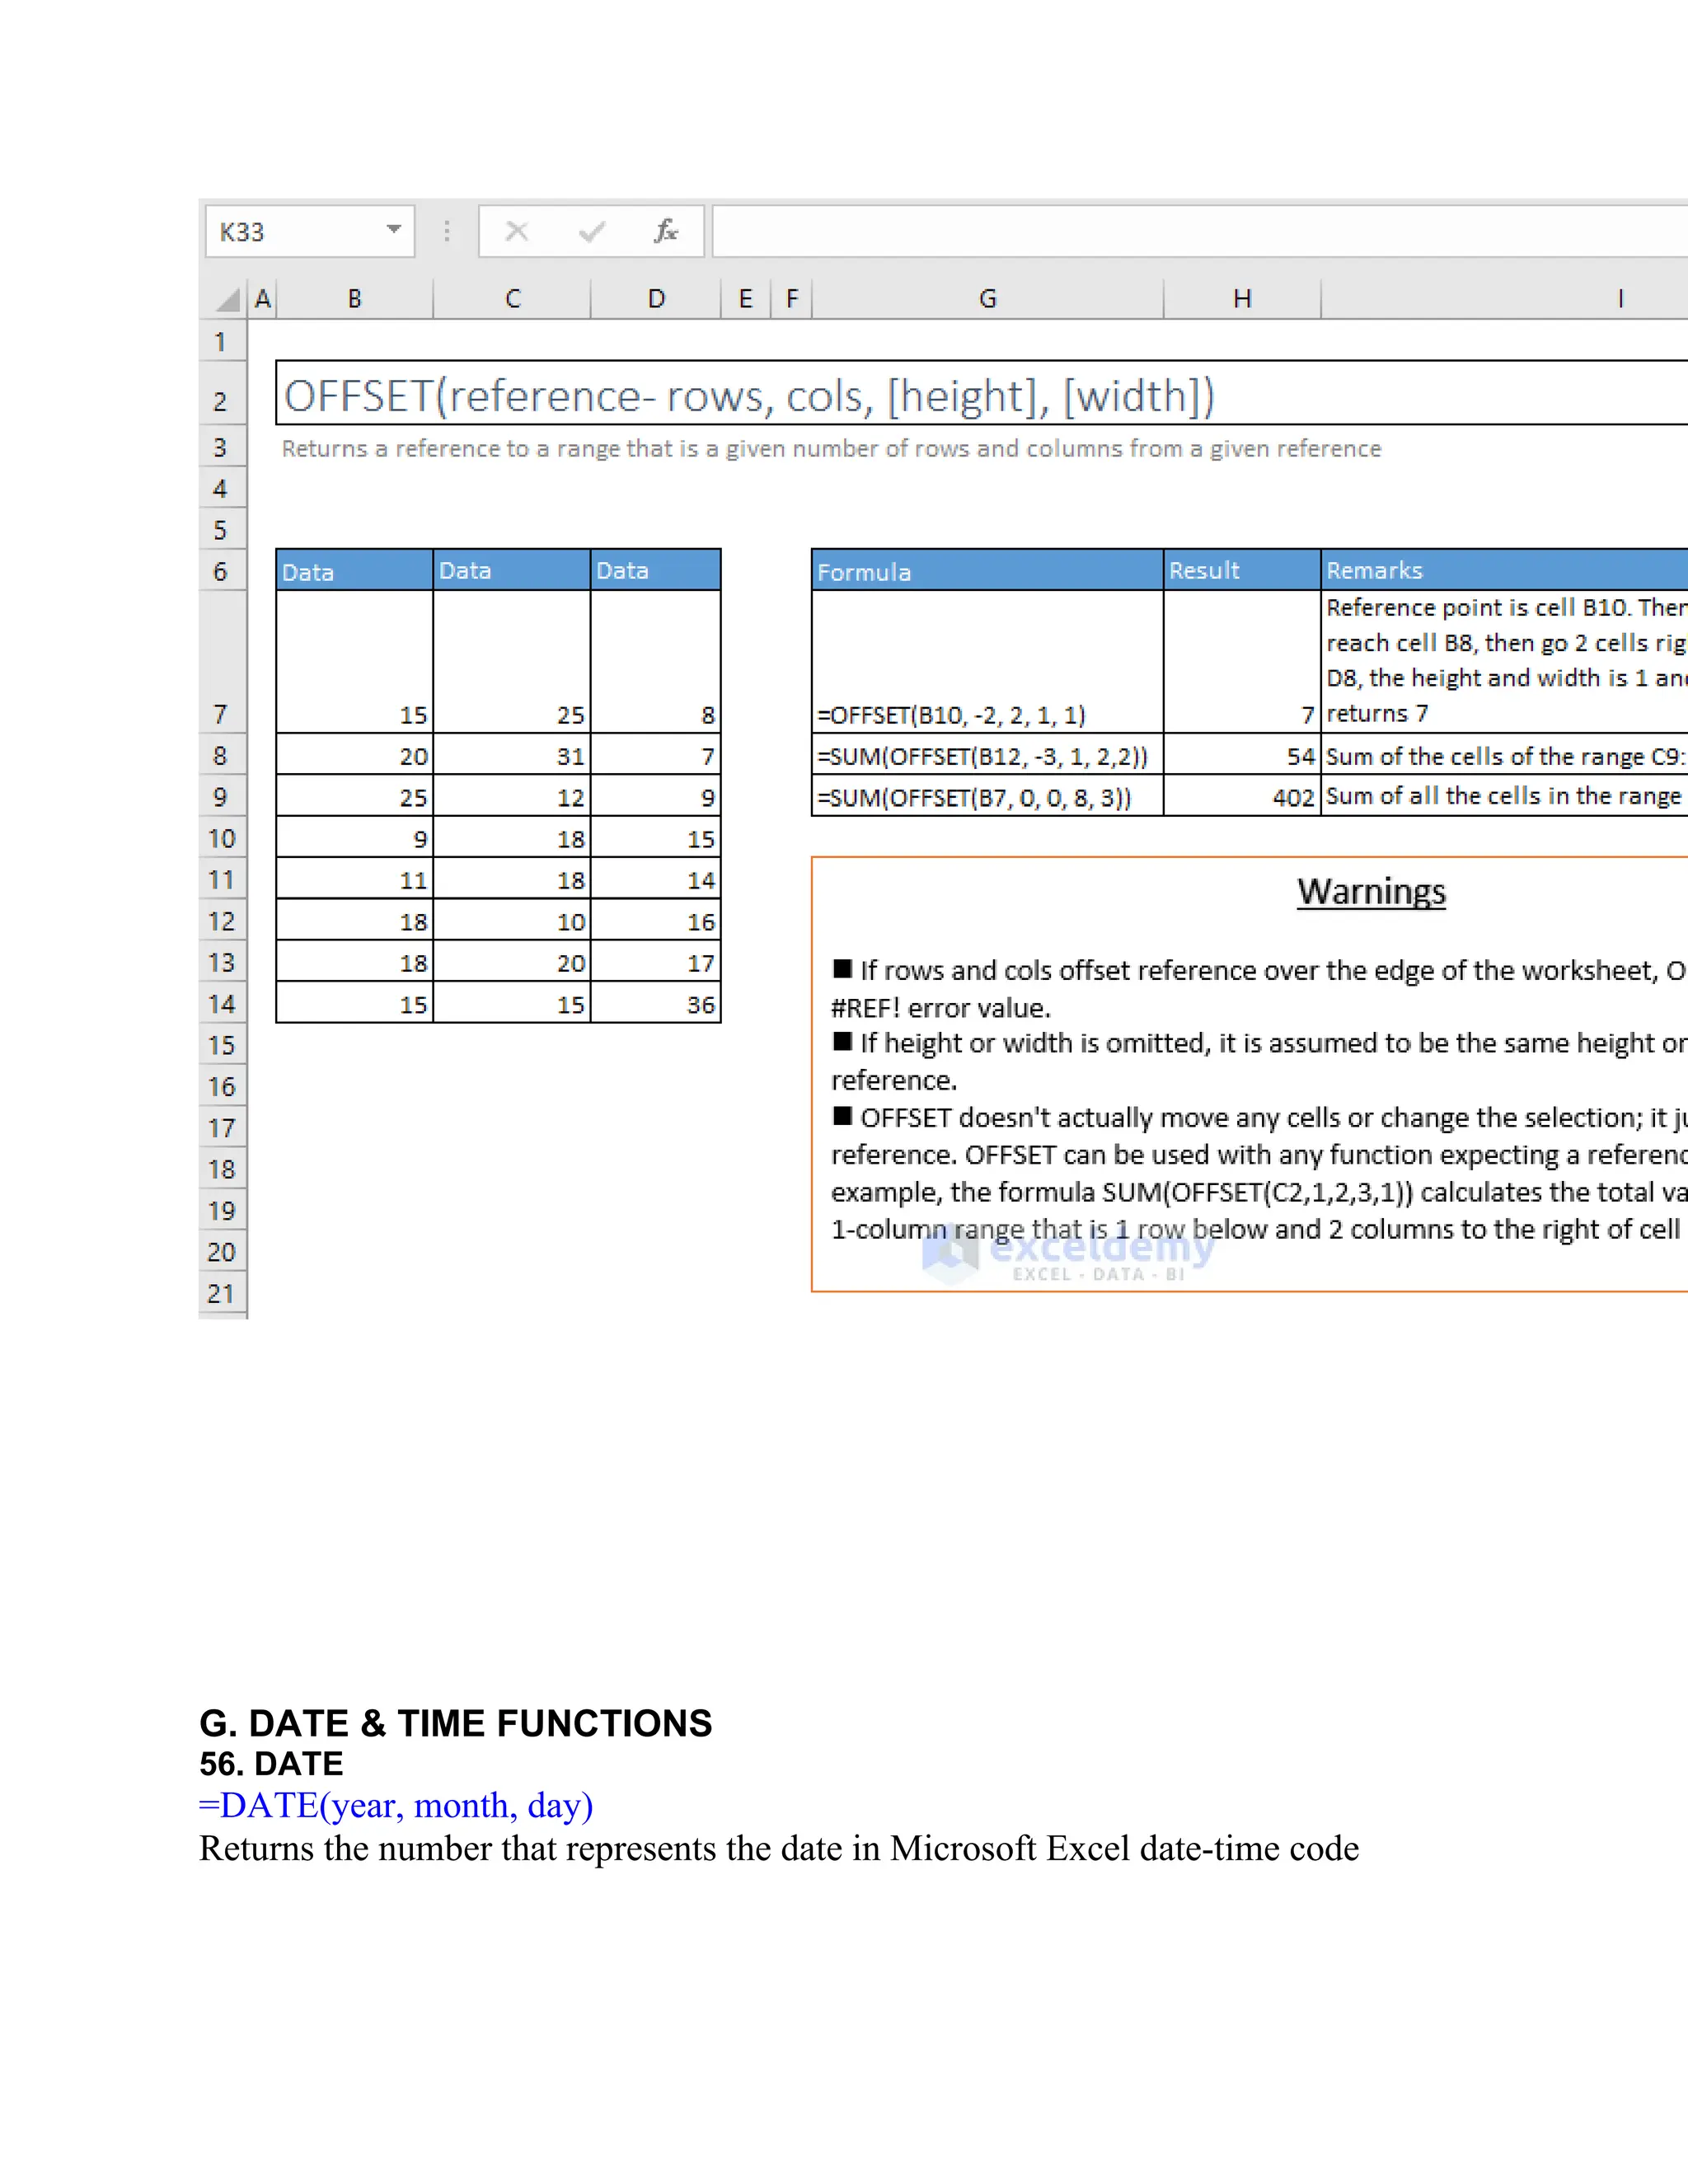The width and height of the screenshot is (1688, 2184).
Task: Click cell with value 20 in row 8
Action: pyautogui.click(x=354, y=755)
